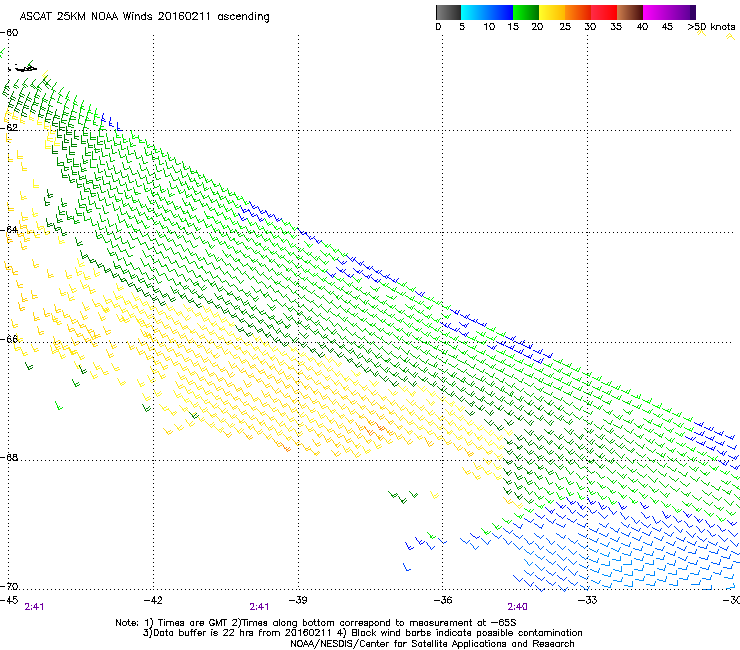This screenshot has height=650, width=740.
Task: Click the purple '2:41' time label beside -45
Action: click(x=34, y=607)
